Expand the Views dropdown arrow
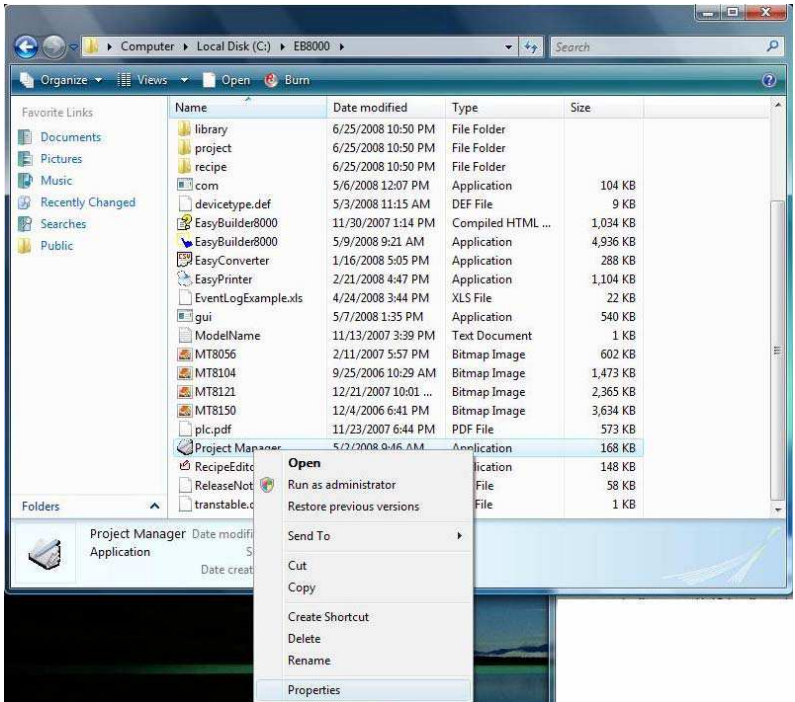This screenshot has width=795, height=702. [x=185, y=80]
